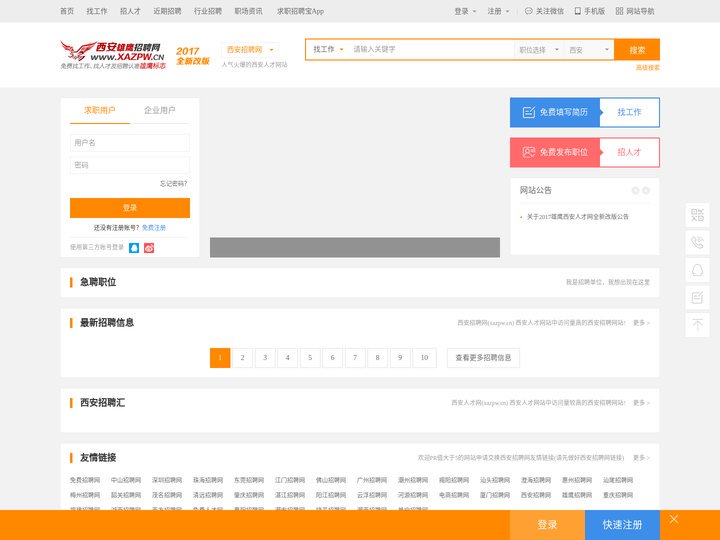Click the gray banner below the carousel
The image size is (720, 540).
coord(355,247)
